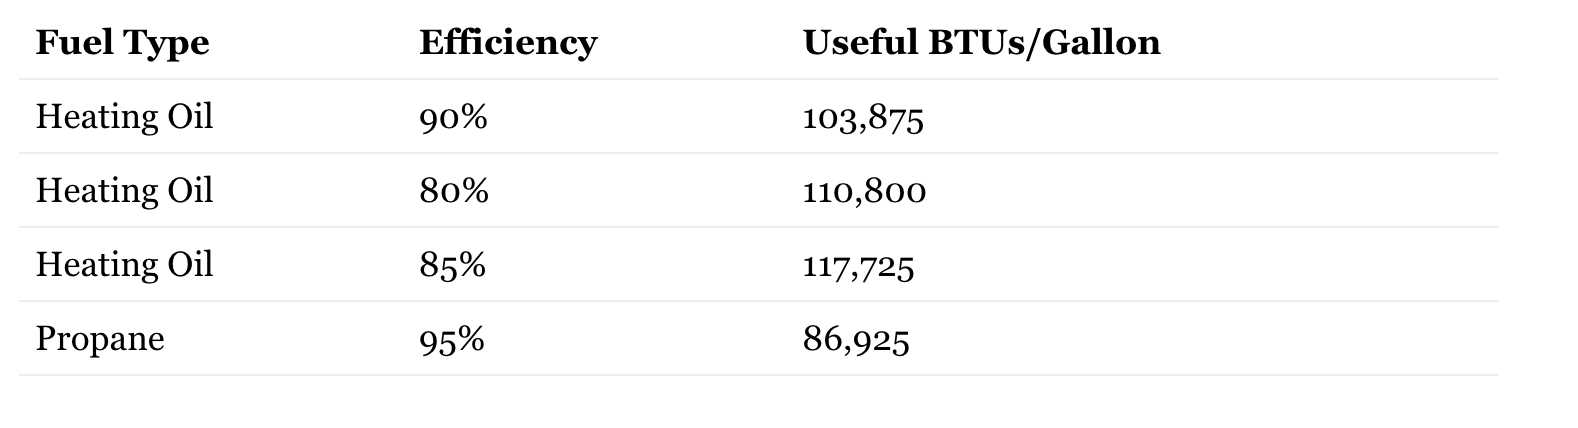Click the word Oil in the 90% row
Viewport: 1578px width, 428px height.
coord(190,117)
